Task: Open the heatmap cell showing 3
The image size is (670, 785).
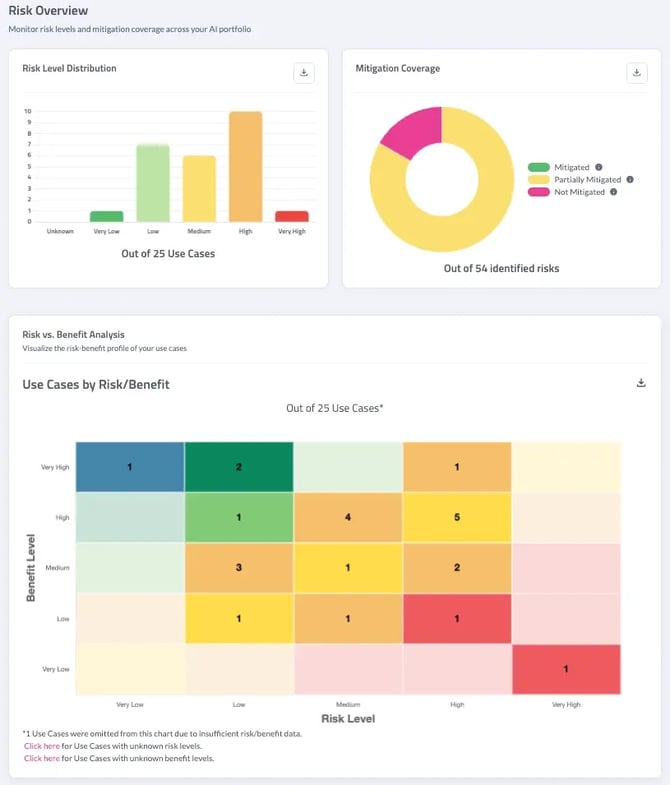Action: [239, 568]
